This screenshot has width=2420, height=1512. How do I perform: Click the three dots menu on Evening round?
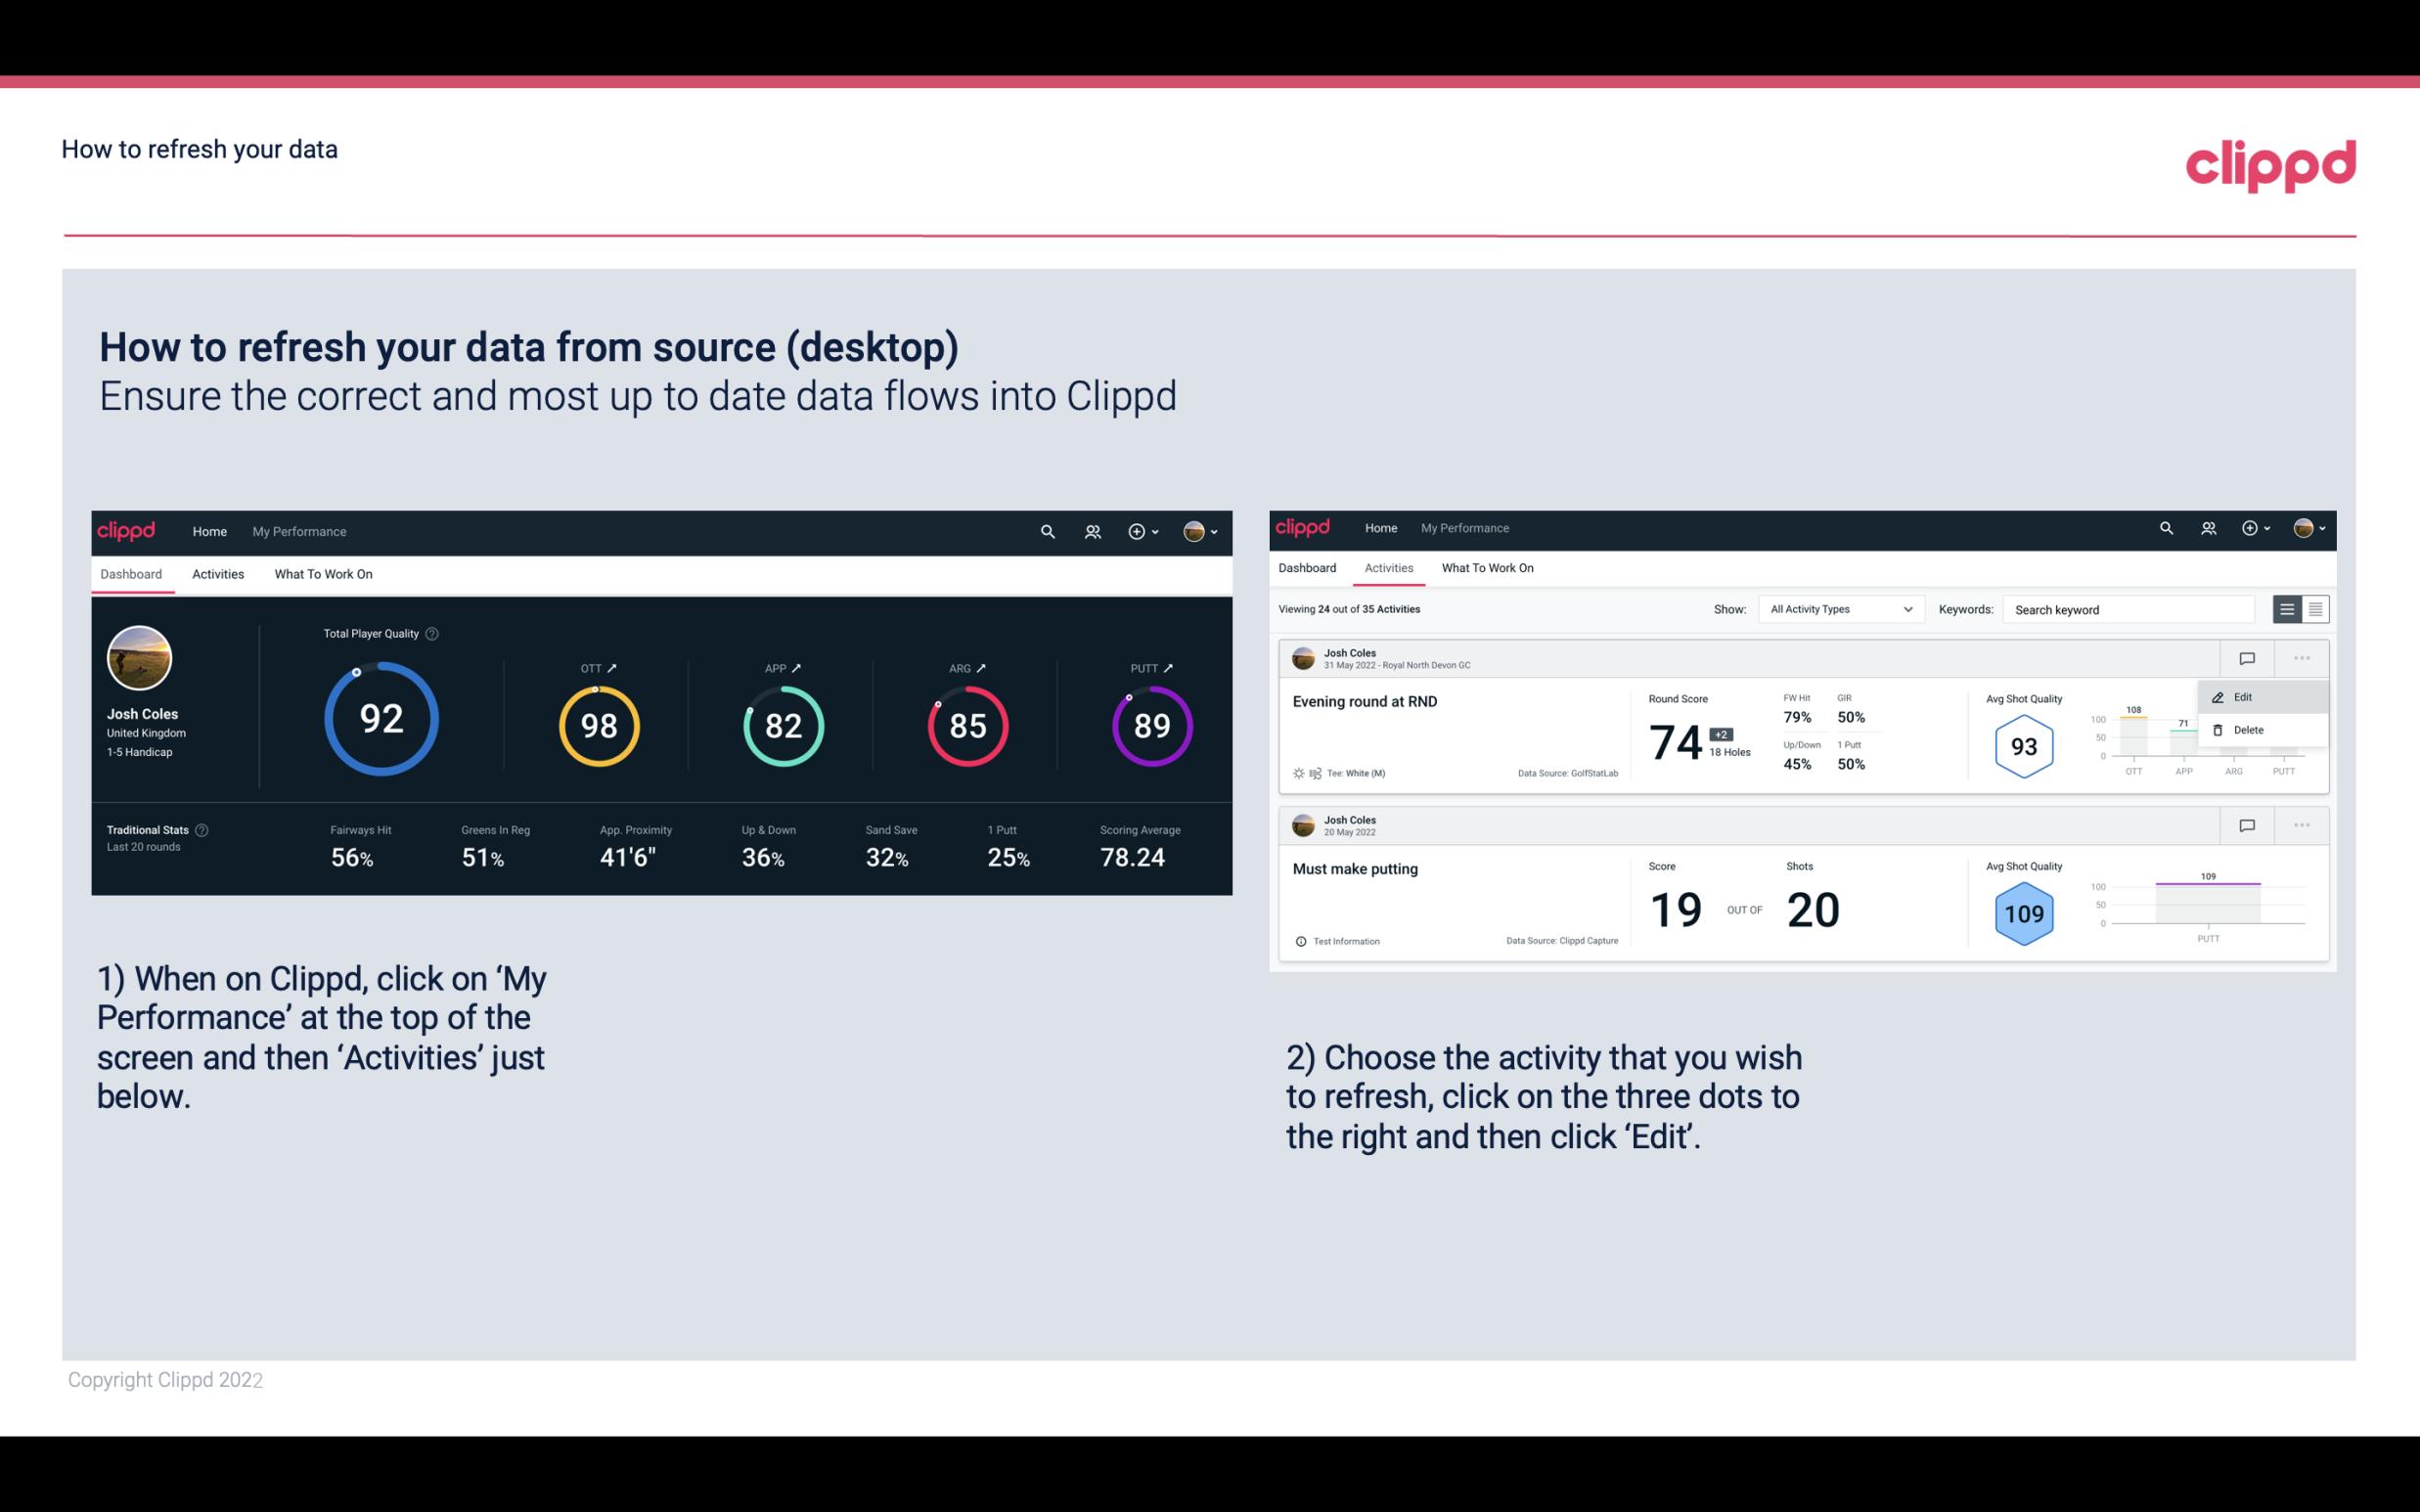(x=2300, y=656)
